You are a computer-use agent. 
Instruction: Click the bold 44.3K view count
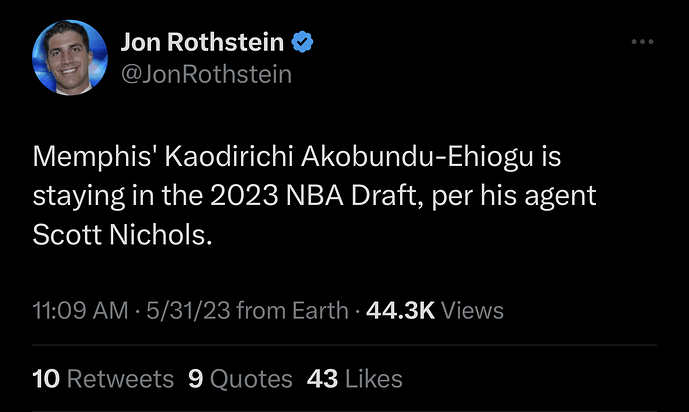(400, 311)
